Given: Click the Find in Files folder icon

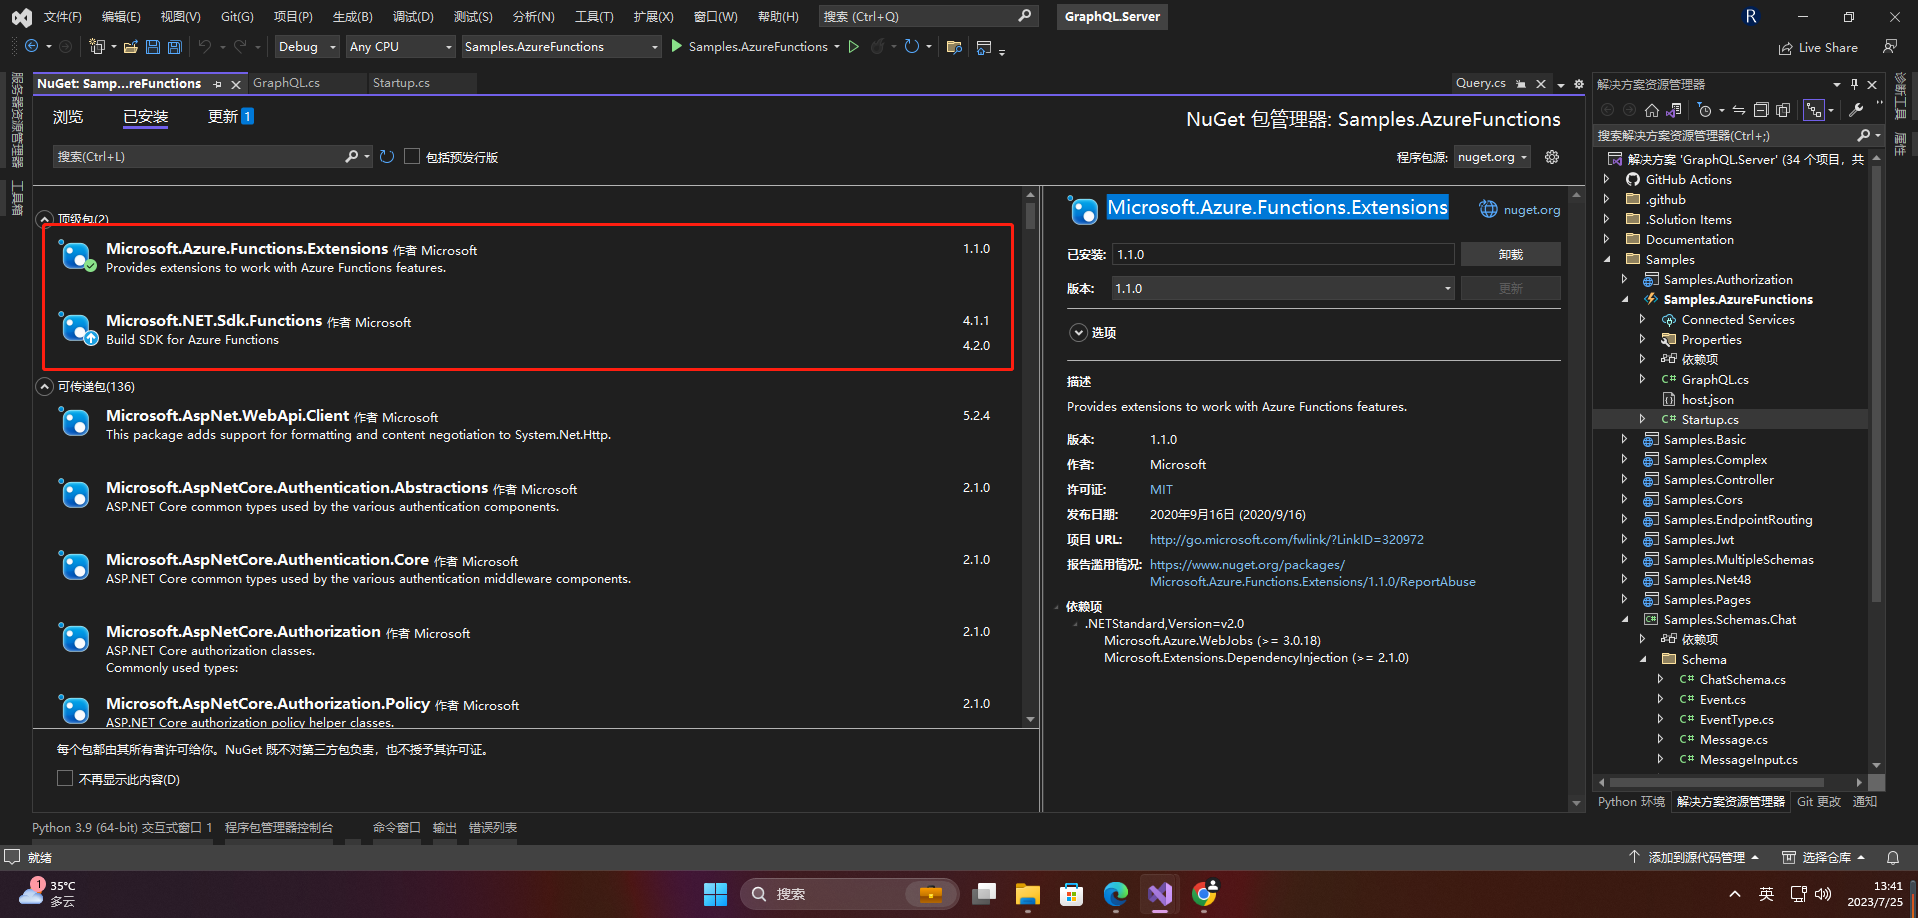Looking at the screenshot, I should click(x=954, y=46).
